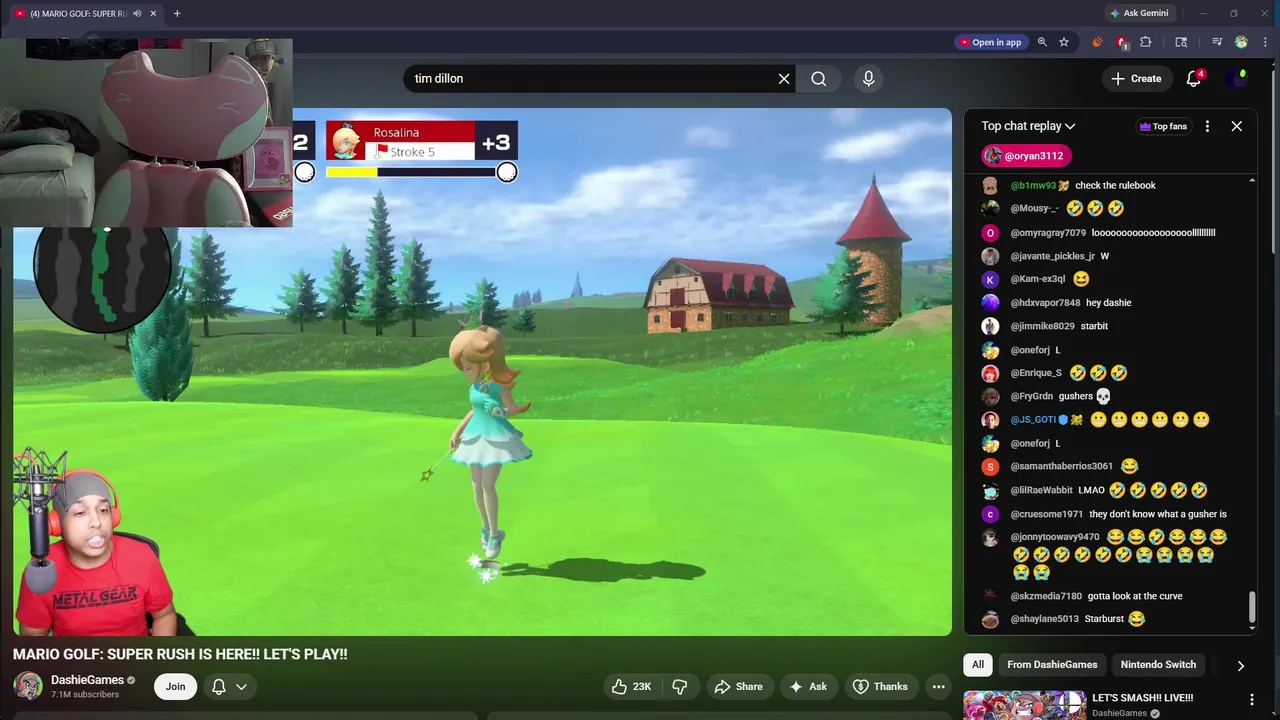Open LET'S SMASH!! LIVE!!! video title
The height and width of the screenshot is (720, 1280).
(1142, 698)
